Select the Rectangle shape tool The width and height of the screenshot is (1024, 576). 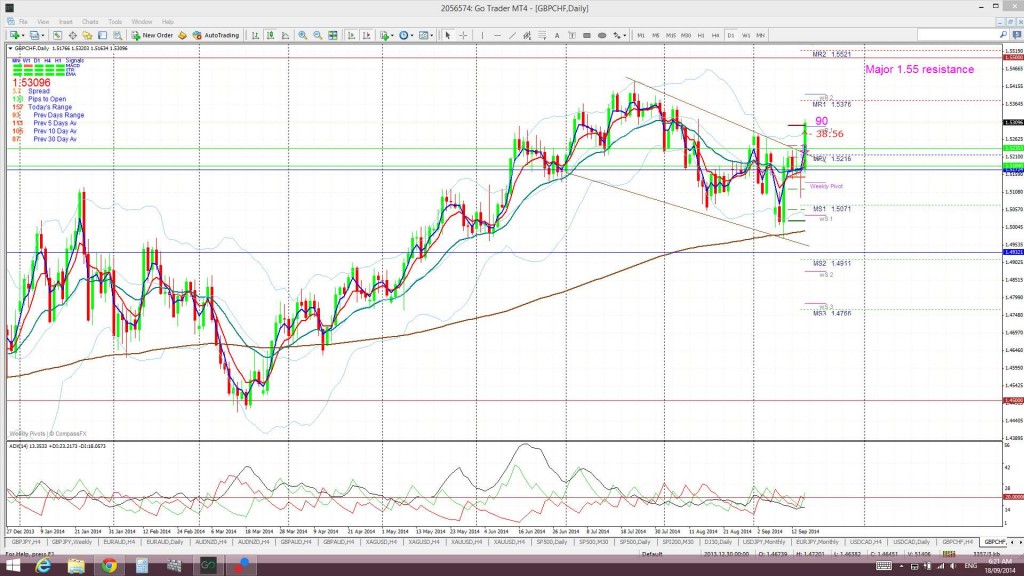click(x=587, y=35)
